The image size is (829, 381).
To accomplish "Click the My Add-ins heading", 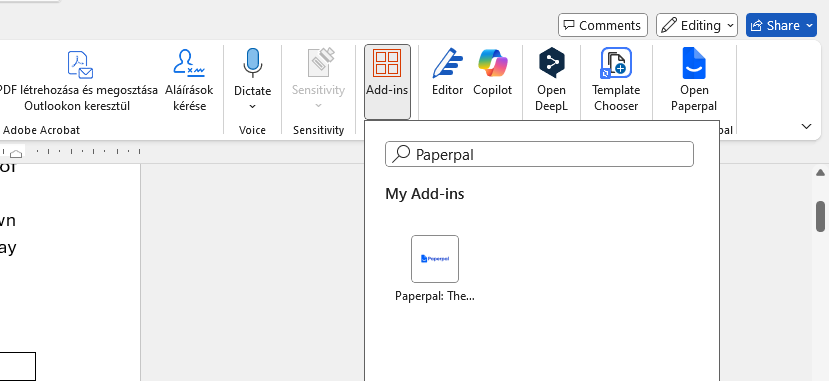I will 425,194.
